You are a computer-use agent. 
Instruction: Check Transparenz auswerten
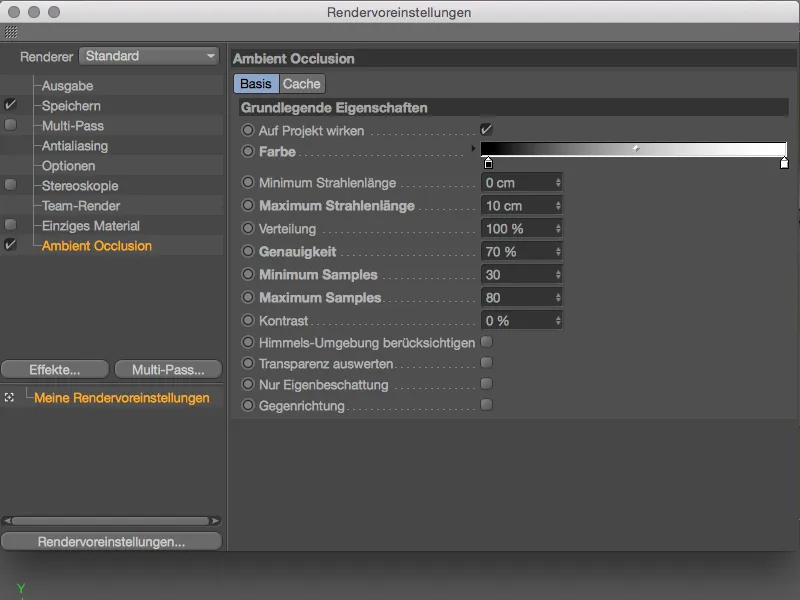coord(486,362)
